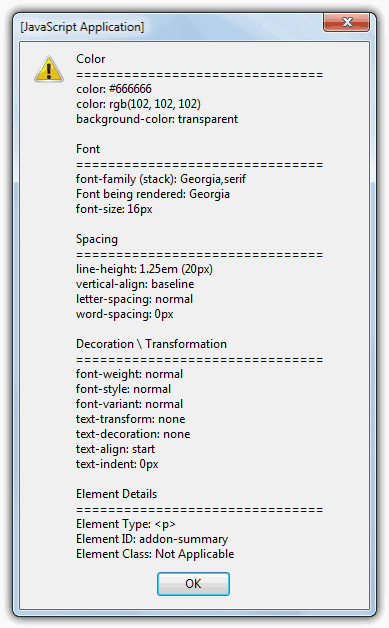Select the rgb(102, 102, 102) text line
Screen dimensions: 389x628
(138, 104)
